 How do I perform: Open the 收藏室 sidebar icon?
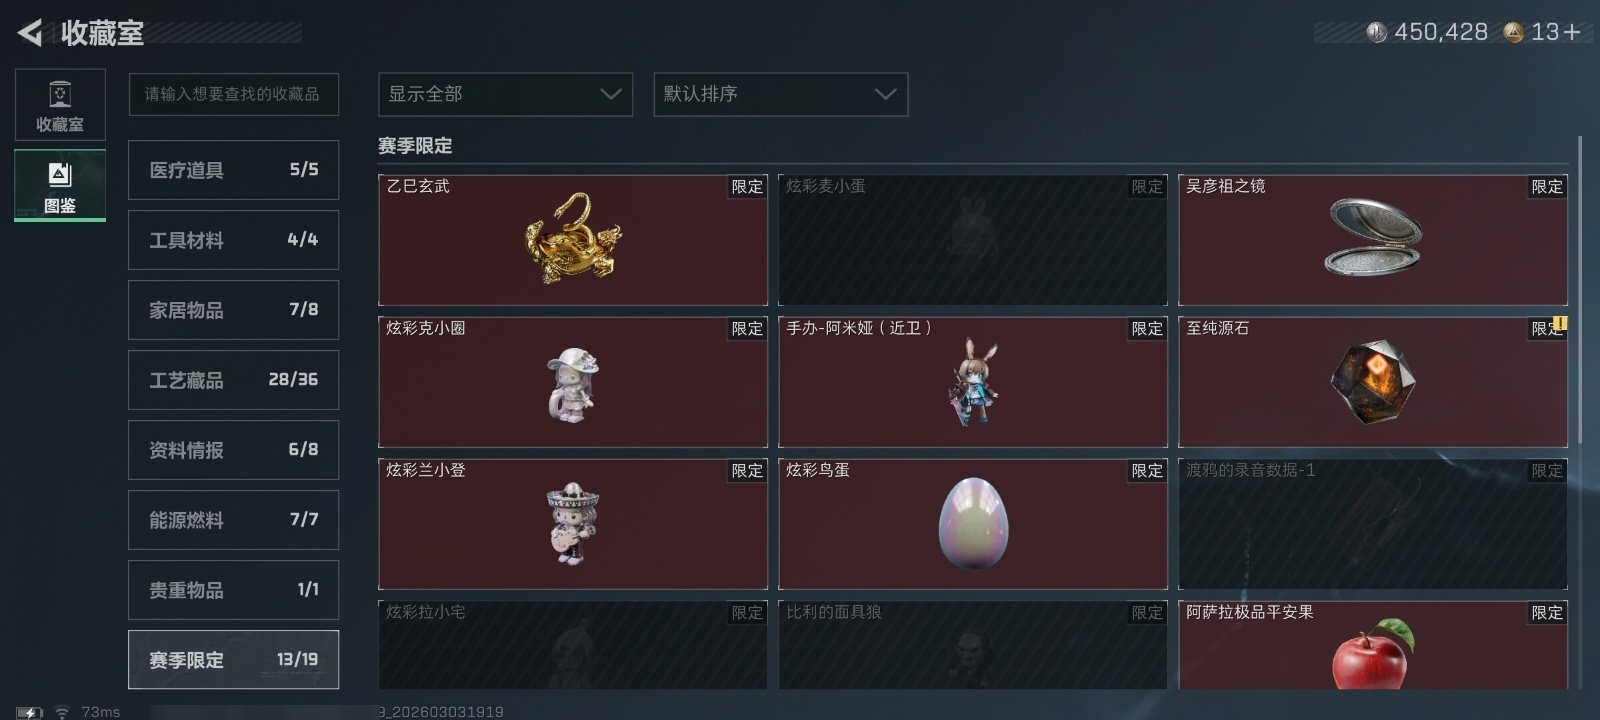click(60, 105)
